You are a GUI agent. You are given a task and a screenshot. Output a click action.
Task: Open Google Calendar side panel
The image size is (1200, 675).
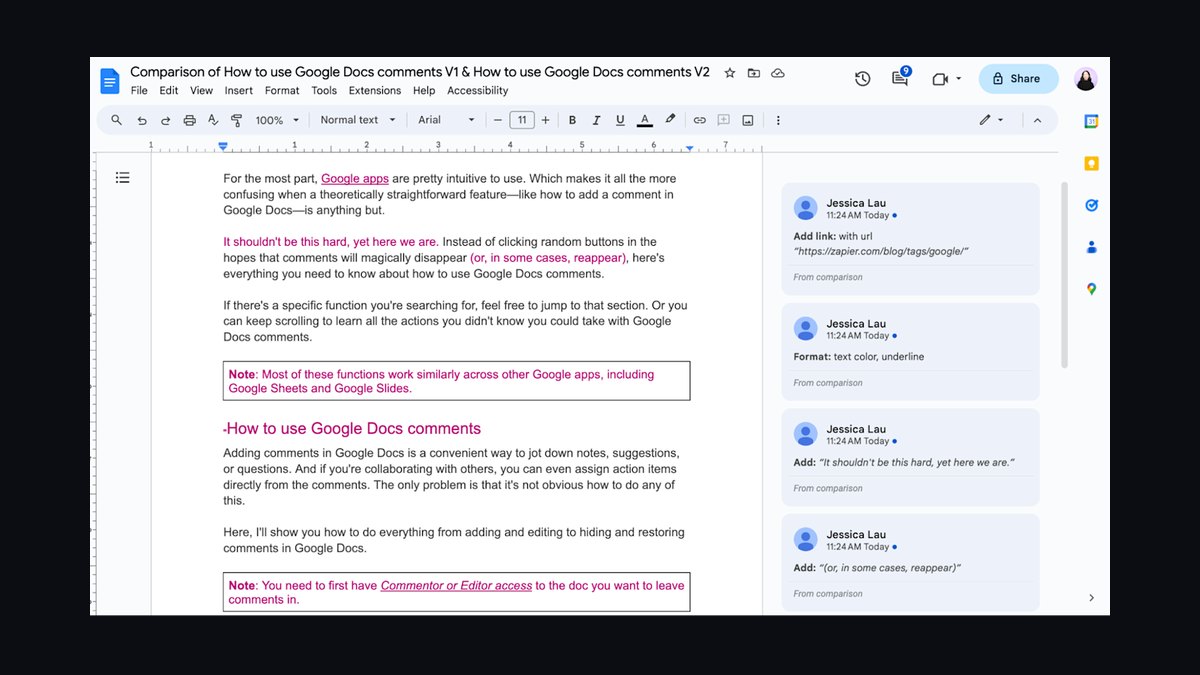[x=1092, y=121]
